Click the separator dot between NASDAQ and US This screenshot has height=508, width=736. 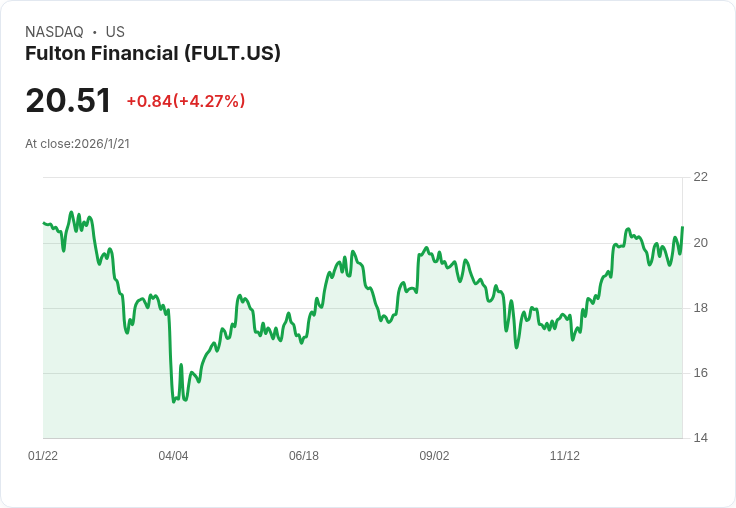click(94, 32)
